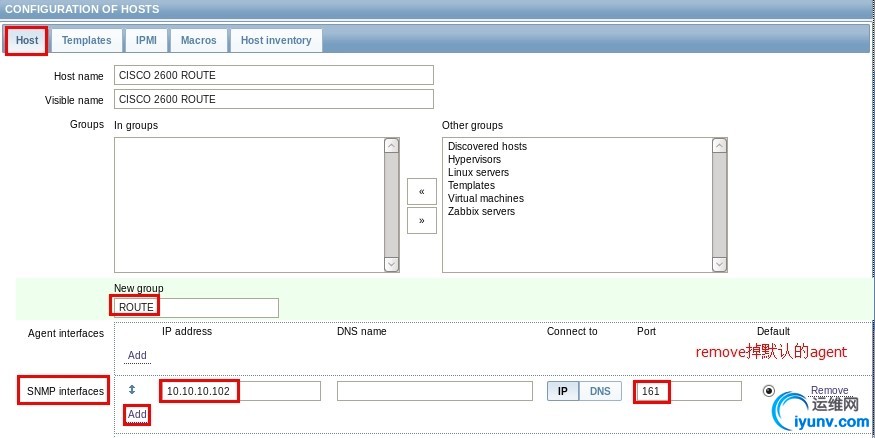Screen dimensions: 875x438
Task: Move selected group into In groups («)
Action: (421, 191)
